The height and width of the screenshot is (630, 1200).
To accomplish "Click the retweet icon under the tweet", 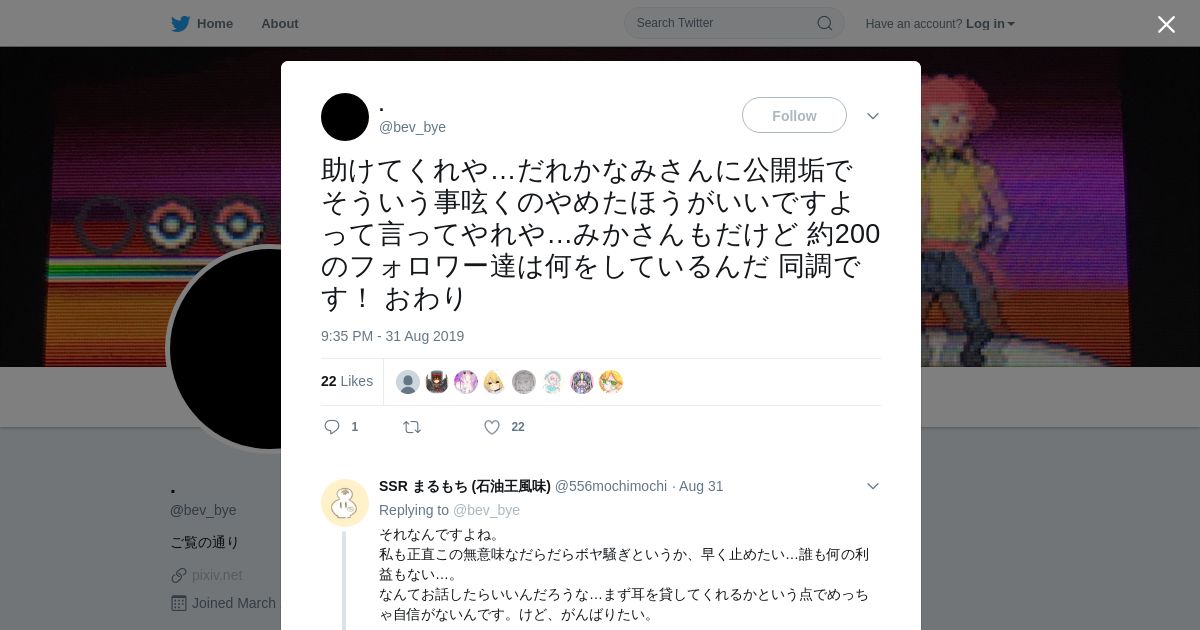I will tap(412, 427).
